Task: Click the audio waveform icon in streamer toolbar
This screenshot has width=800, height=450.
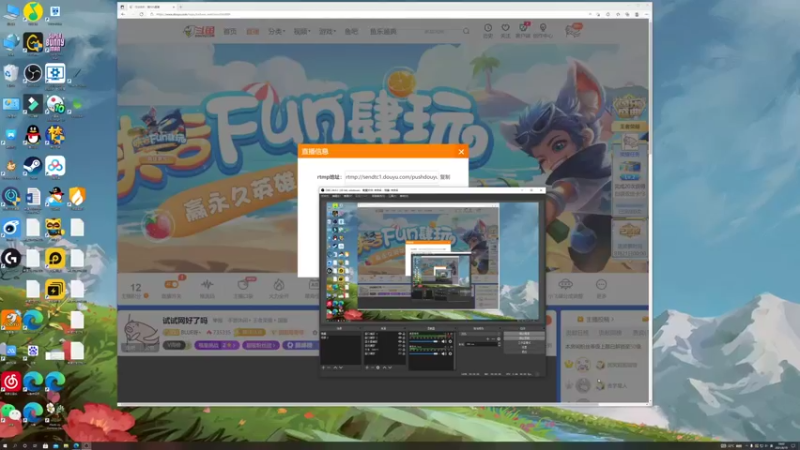Action: point(207,285)
